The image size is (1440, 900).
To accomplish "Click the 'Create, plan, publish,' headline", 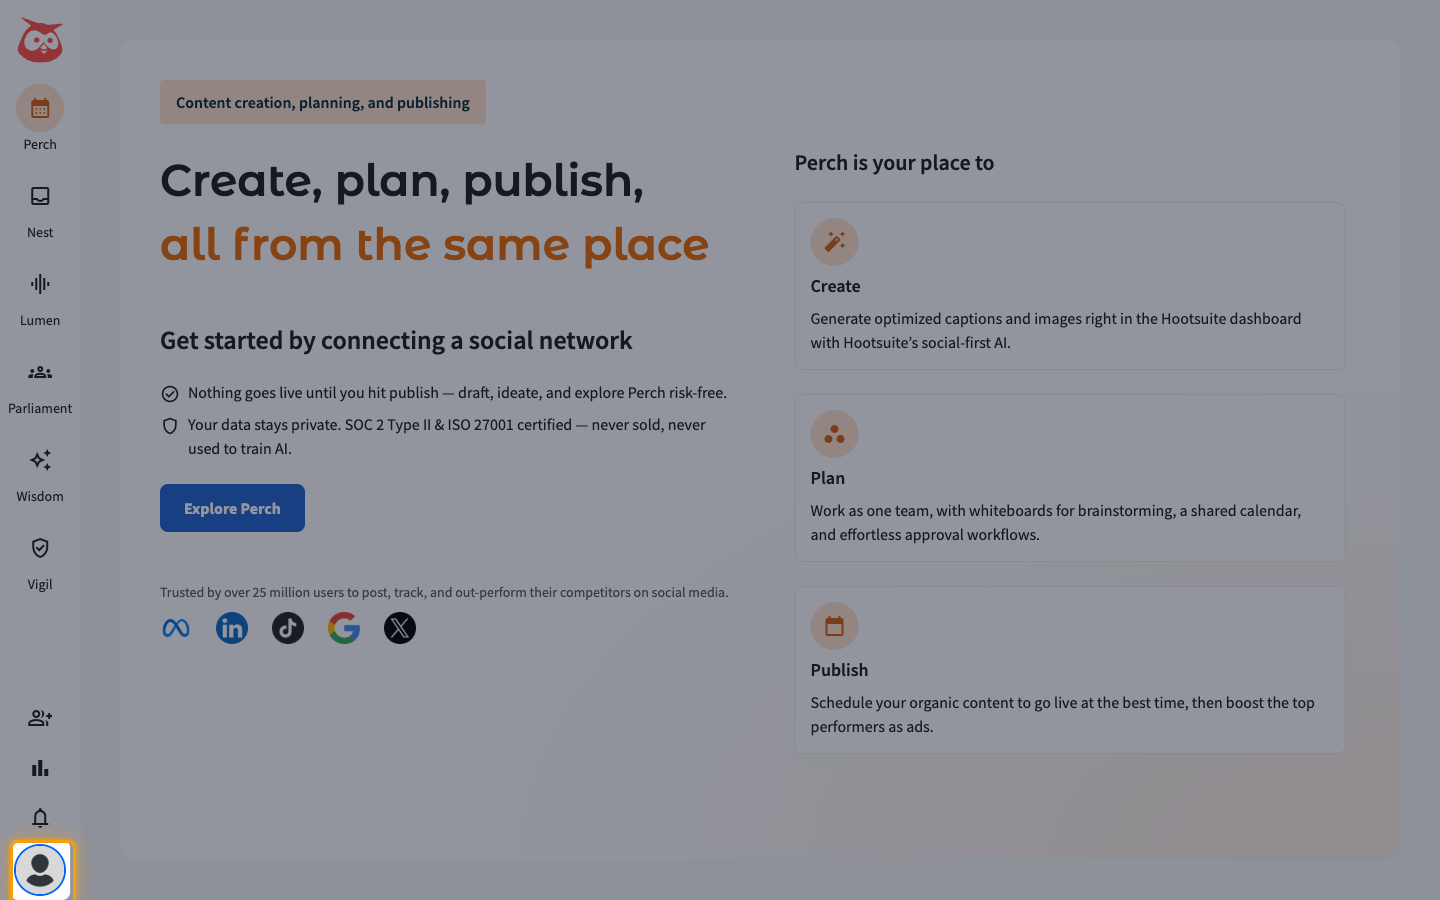I will tap(402, 181).
